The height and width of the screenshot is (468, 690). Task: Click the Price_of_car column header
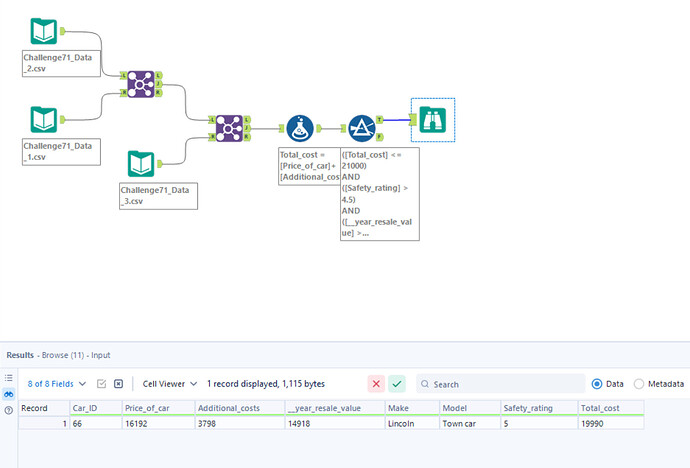(x=158, y=408)
